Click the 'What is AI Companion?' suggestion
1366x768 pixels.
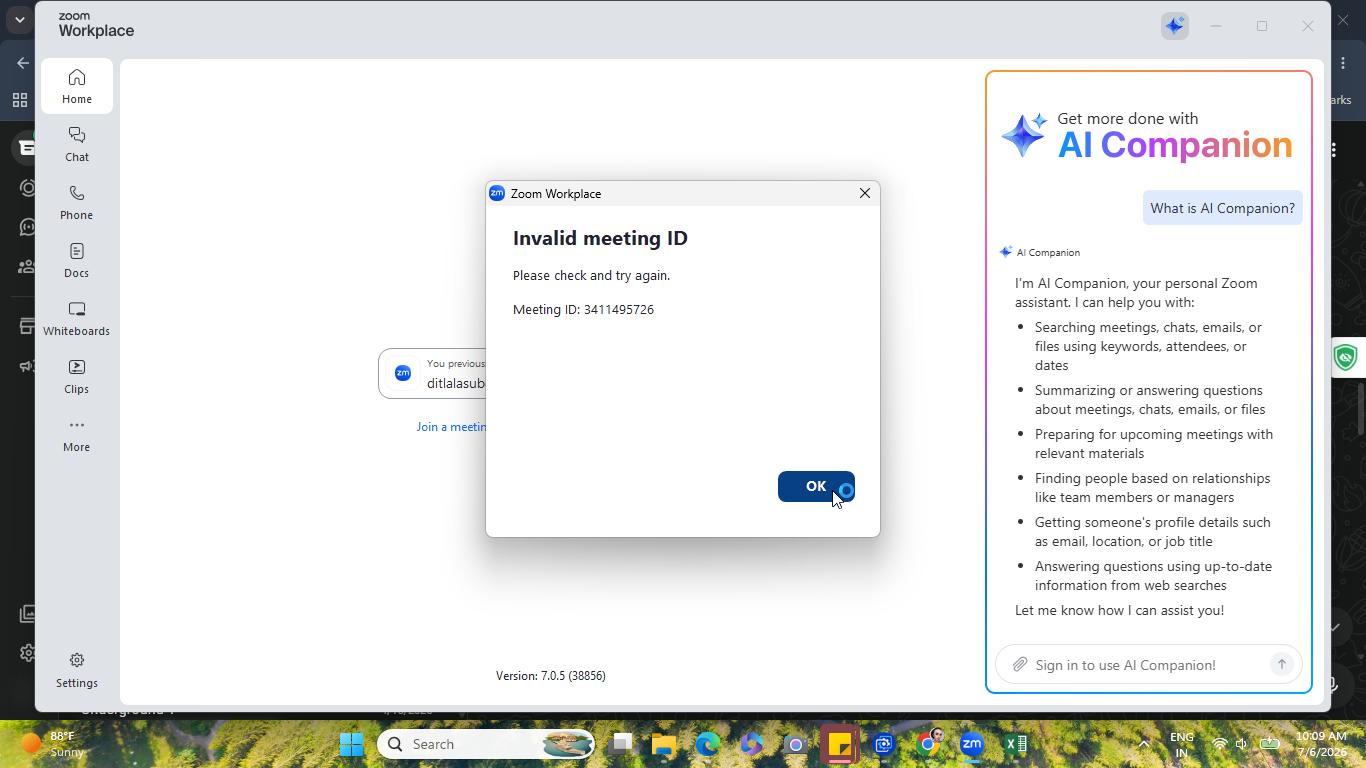point(1222,208)
